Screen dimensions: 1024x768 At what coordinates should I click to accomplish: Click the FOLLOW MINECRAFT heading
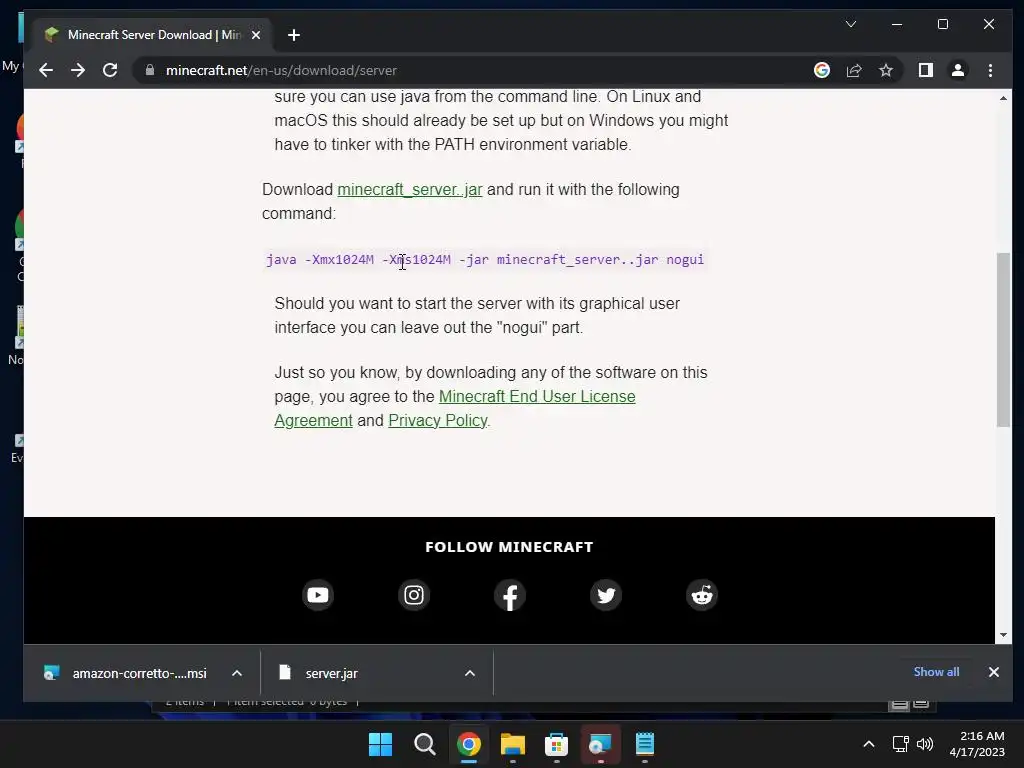pos(509,547)
